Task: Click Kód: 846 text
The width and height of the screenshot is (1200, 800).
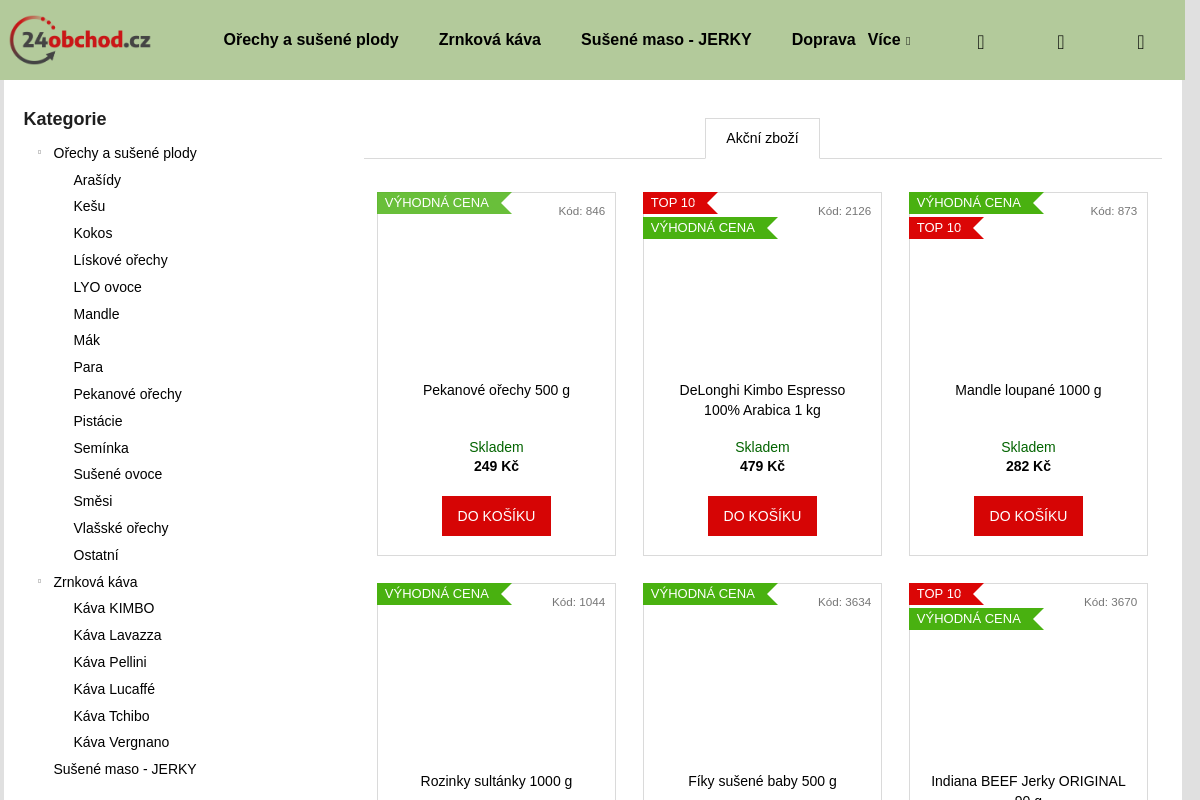Action: click(582, 211)
